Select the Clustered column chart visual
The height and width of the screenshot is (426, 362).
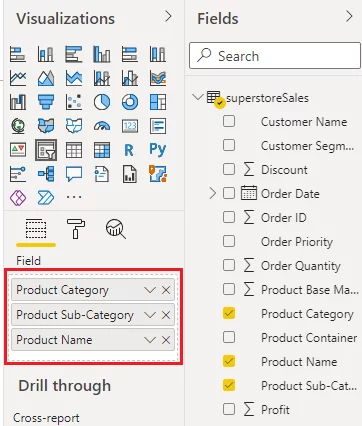tap(102, 54)
